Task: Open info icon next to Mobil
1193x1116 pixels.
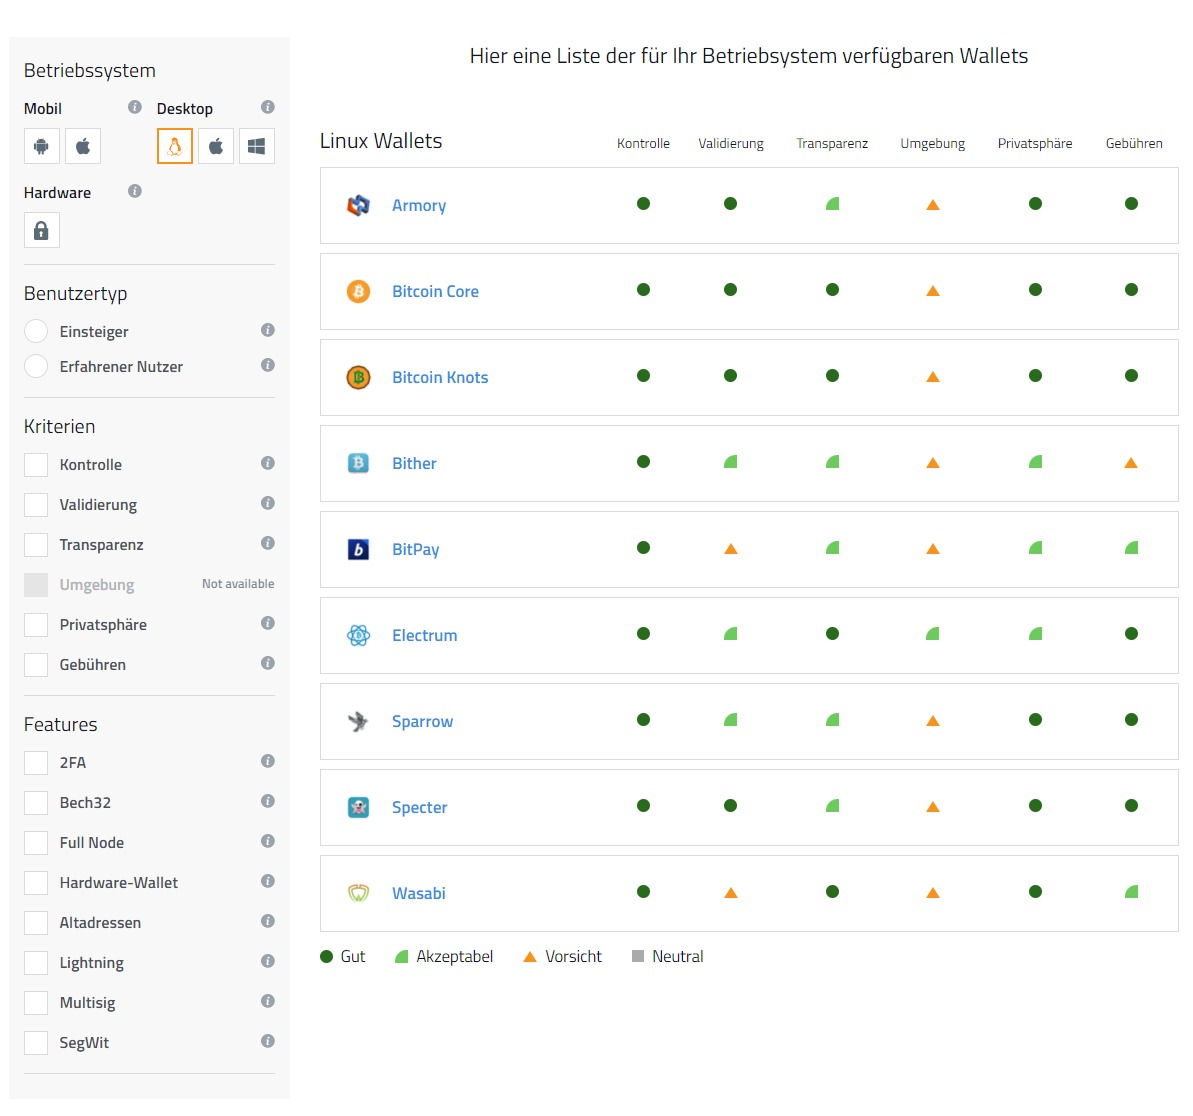Action: (135, 107)
